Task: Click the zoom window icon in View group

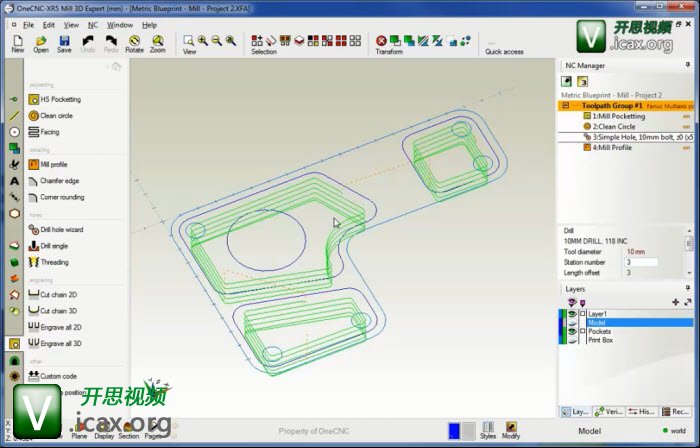Action: [189, 41]
